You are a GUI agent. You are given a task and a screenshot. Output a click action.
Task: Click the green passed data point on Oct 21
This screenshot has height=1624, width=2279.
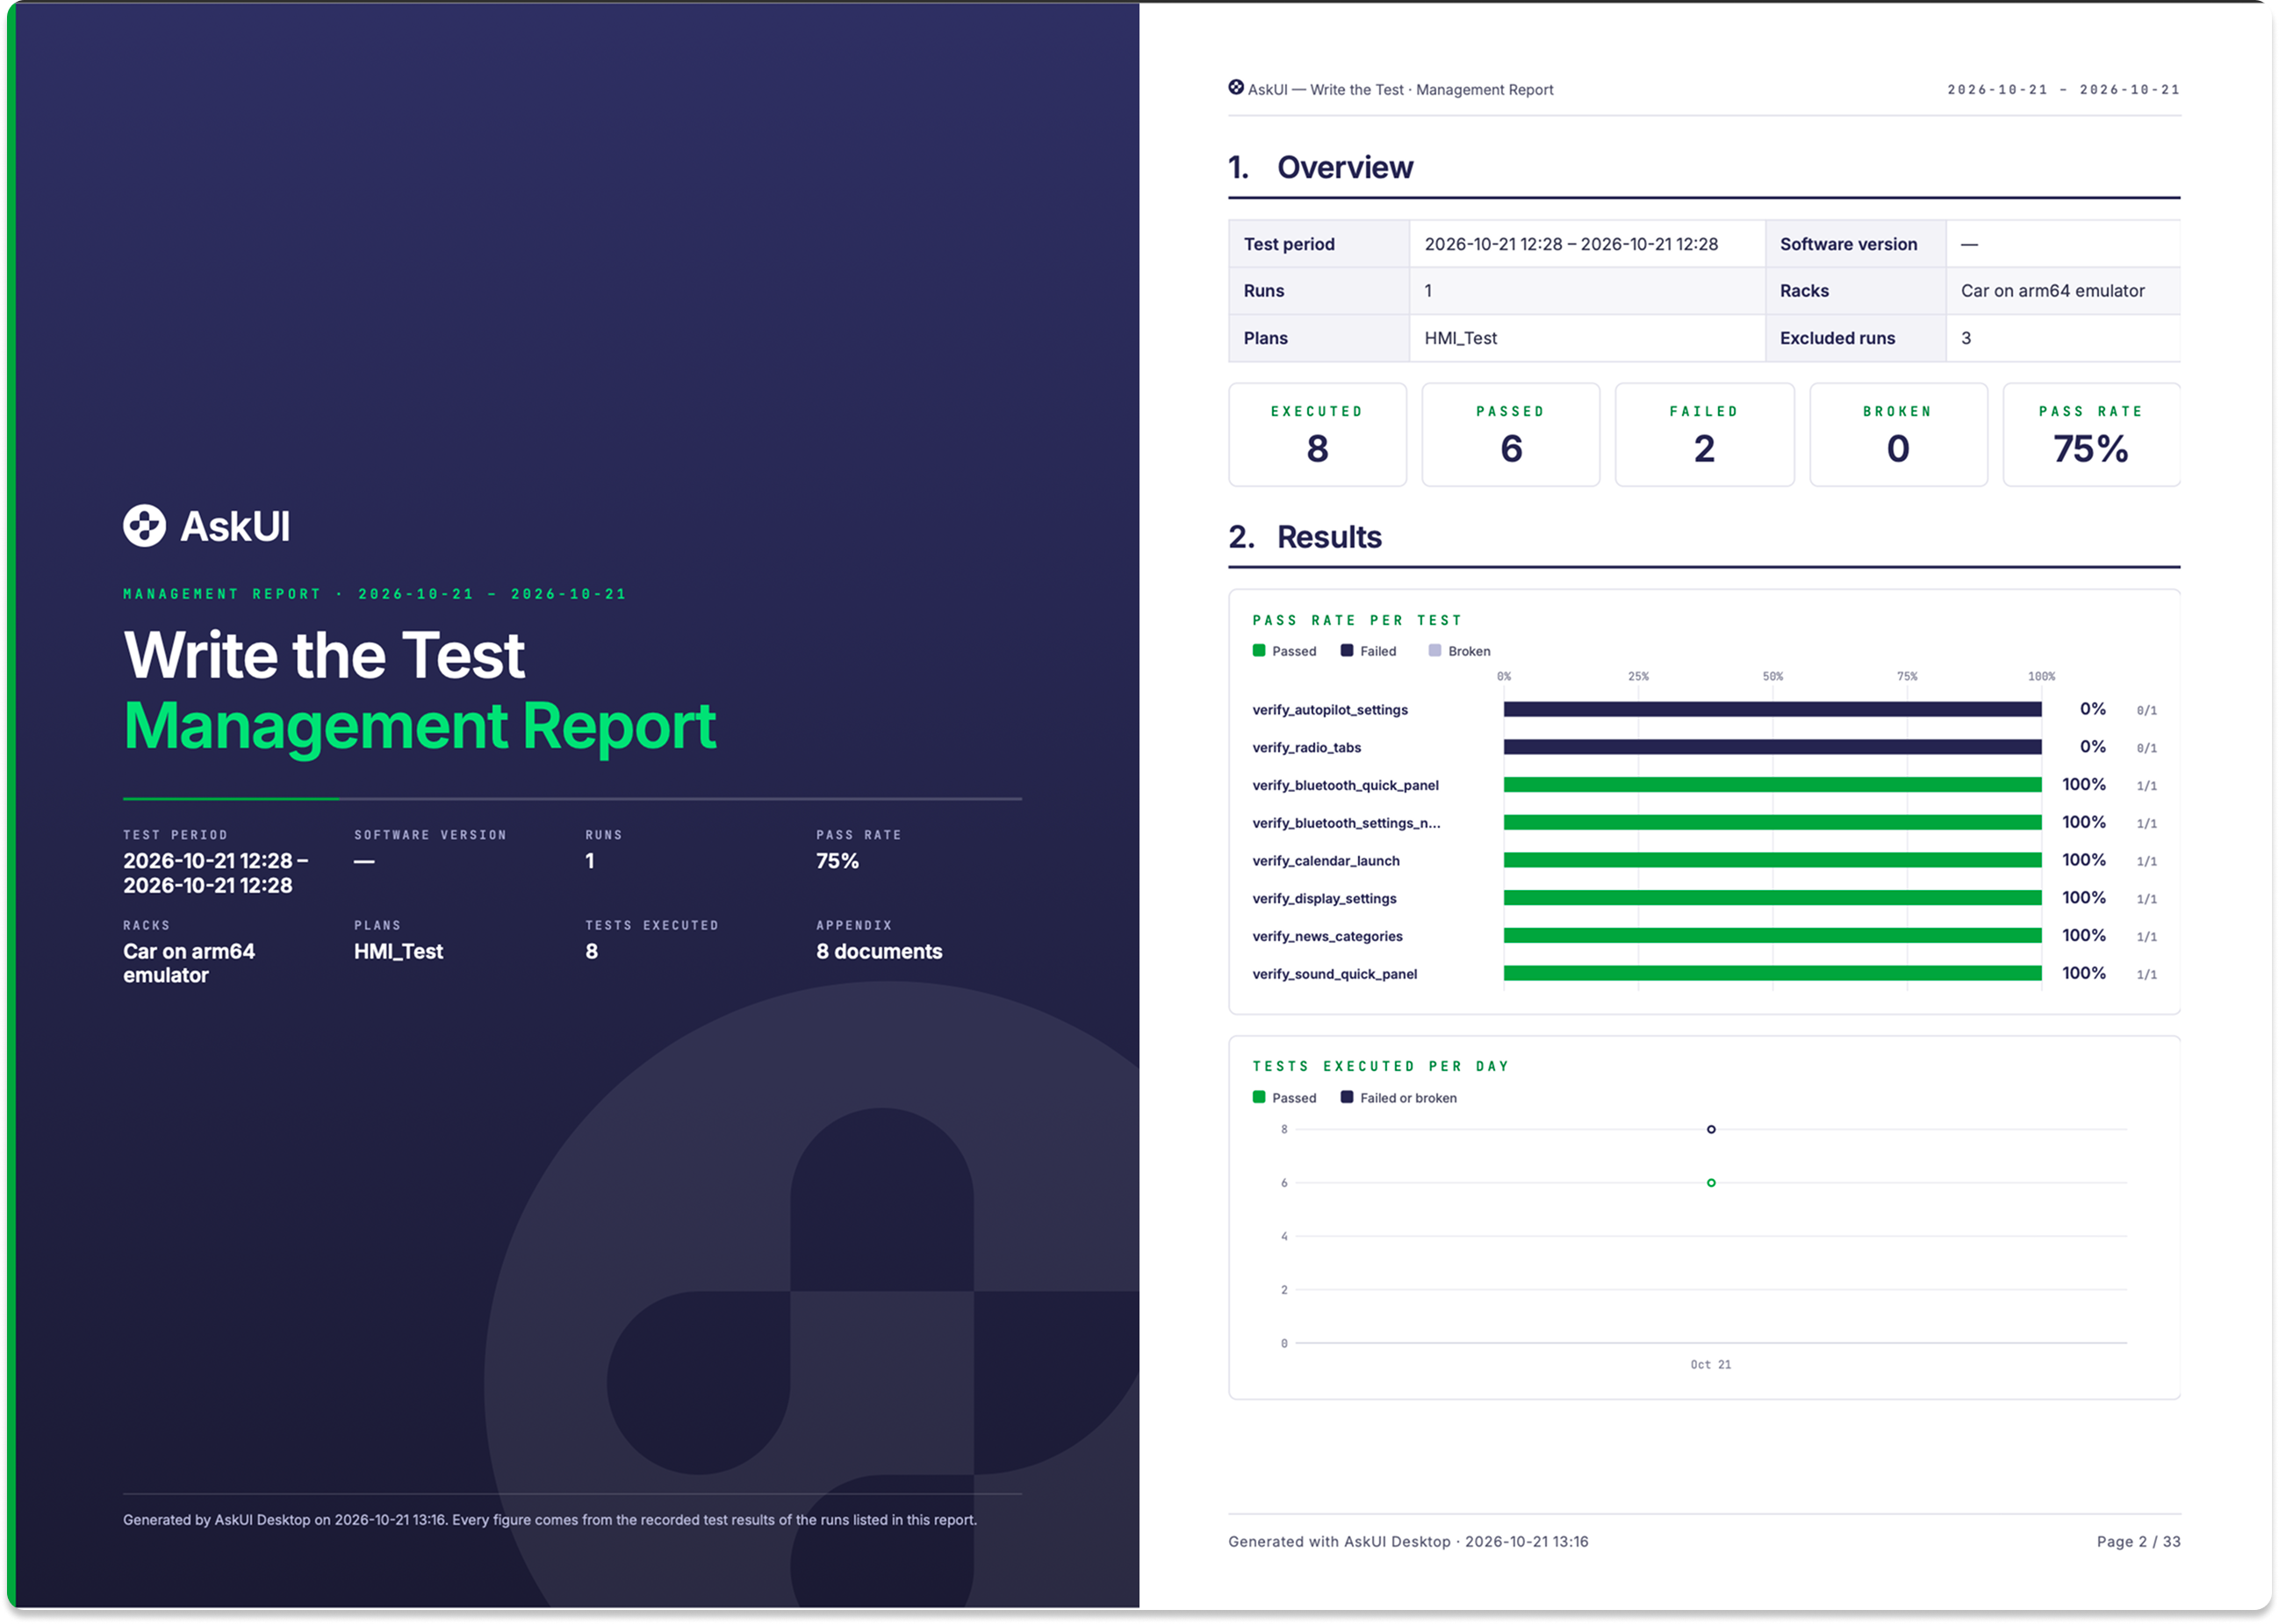(1711, 1183)
